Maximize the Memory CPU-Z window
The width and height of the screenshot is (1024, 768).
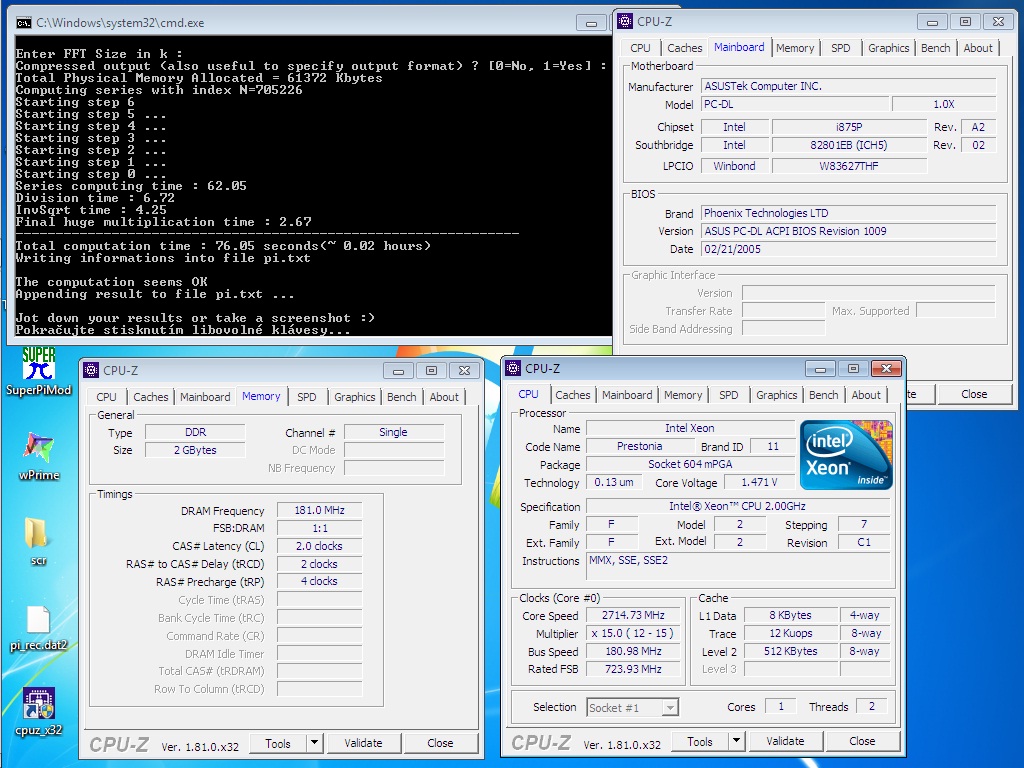432,371
